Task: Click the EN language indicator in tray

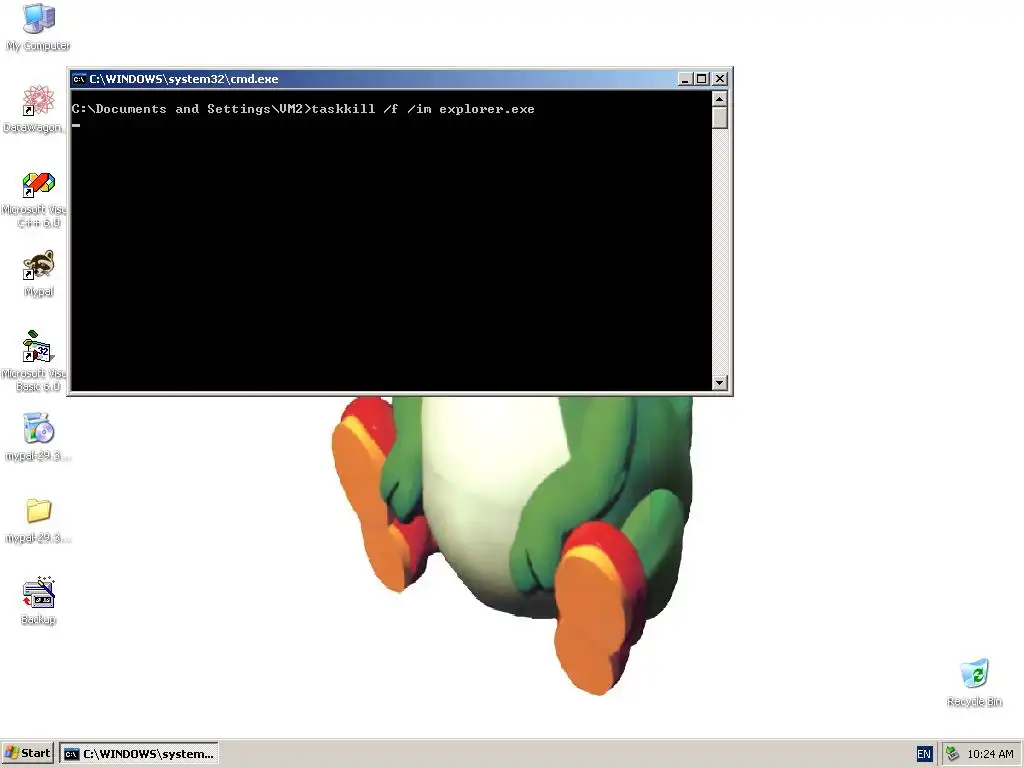Action: pyautogui.click(x=923, y=754)
